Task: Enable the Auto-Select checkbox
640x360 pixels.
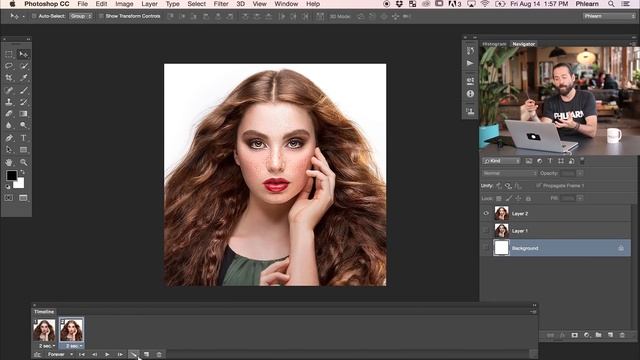Action: tap(34, 16)
